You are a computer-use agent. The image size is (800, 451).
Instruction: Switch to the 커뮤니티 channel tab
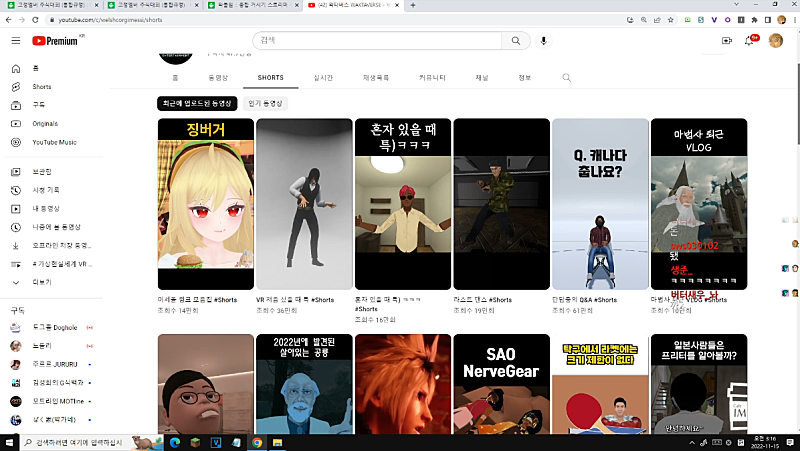pyautogui.click(x=432, y=77)
